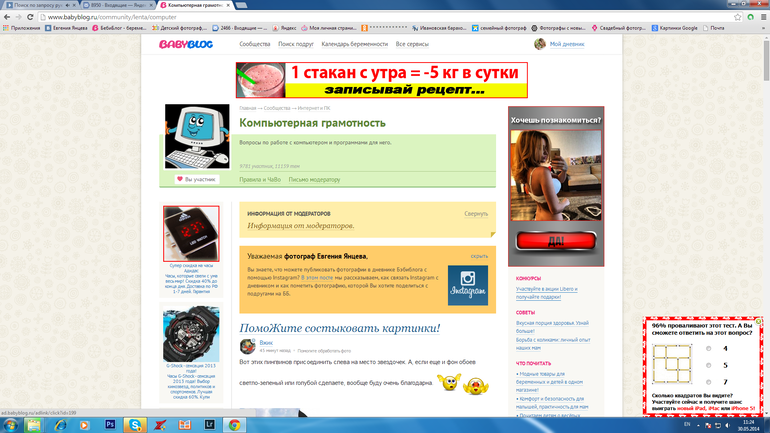
Task: Open the Мой дневник link
Action: 567,44
